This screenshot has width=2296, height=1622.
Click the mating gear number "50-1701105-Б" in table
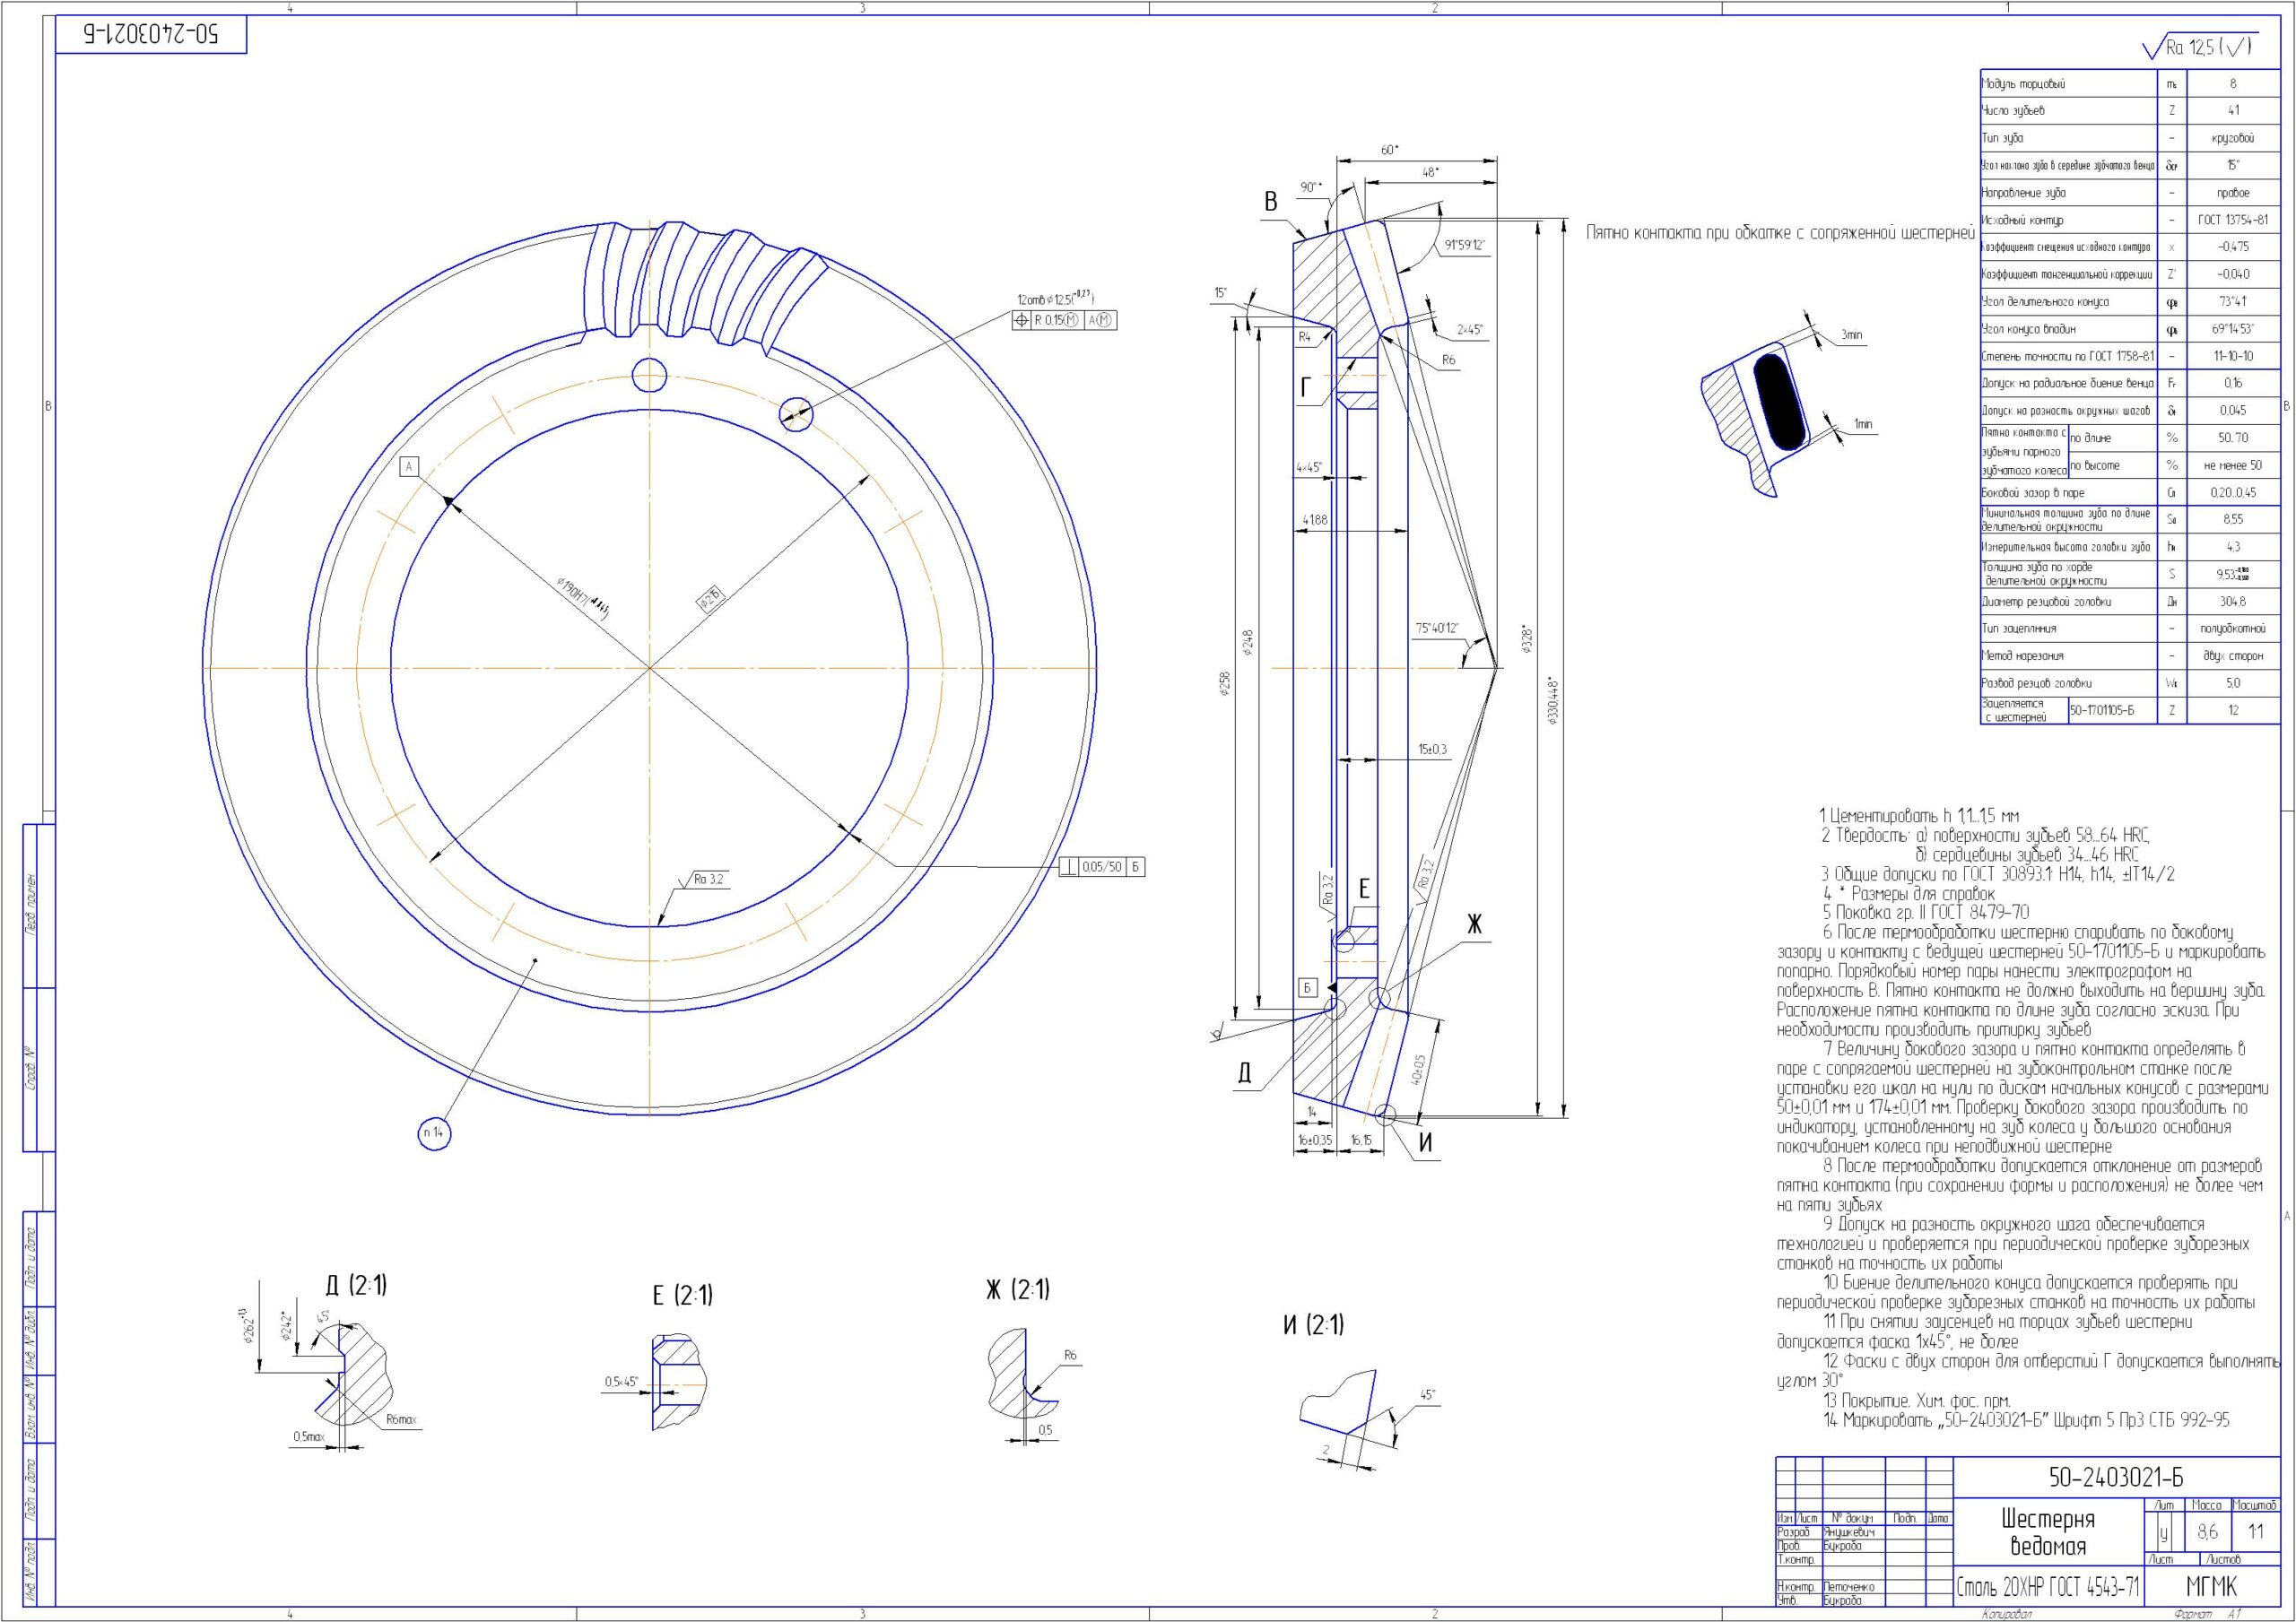[2102, 711]
